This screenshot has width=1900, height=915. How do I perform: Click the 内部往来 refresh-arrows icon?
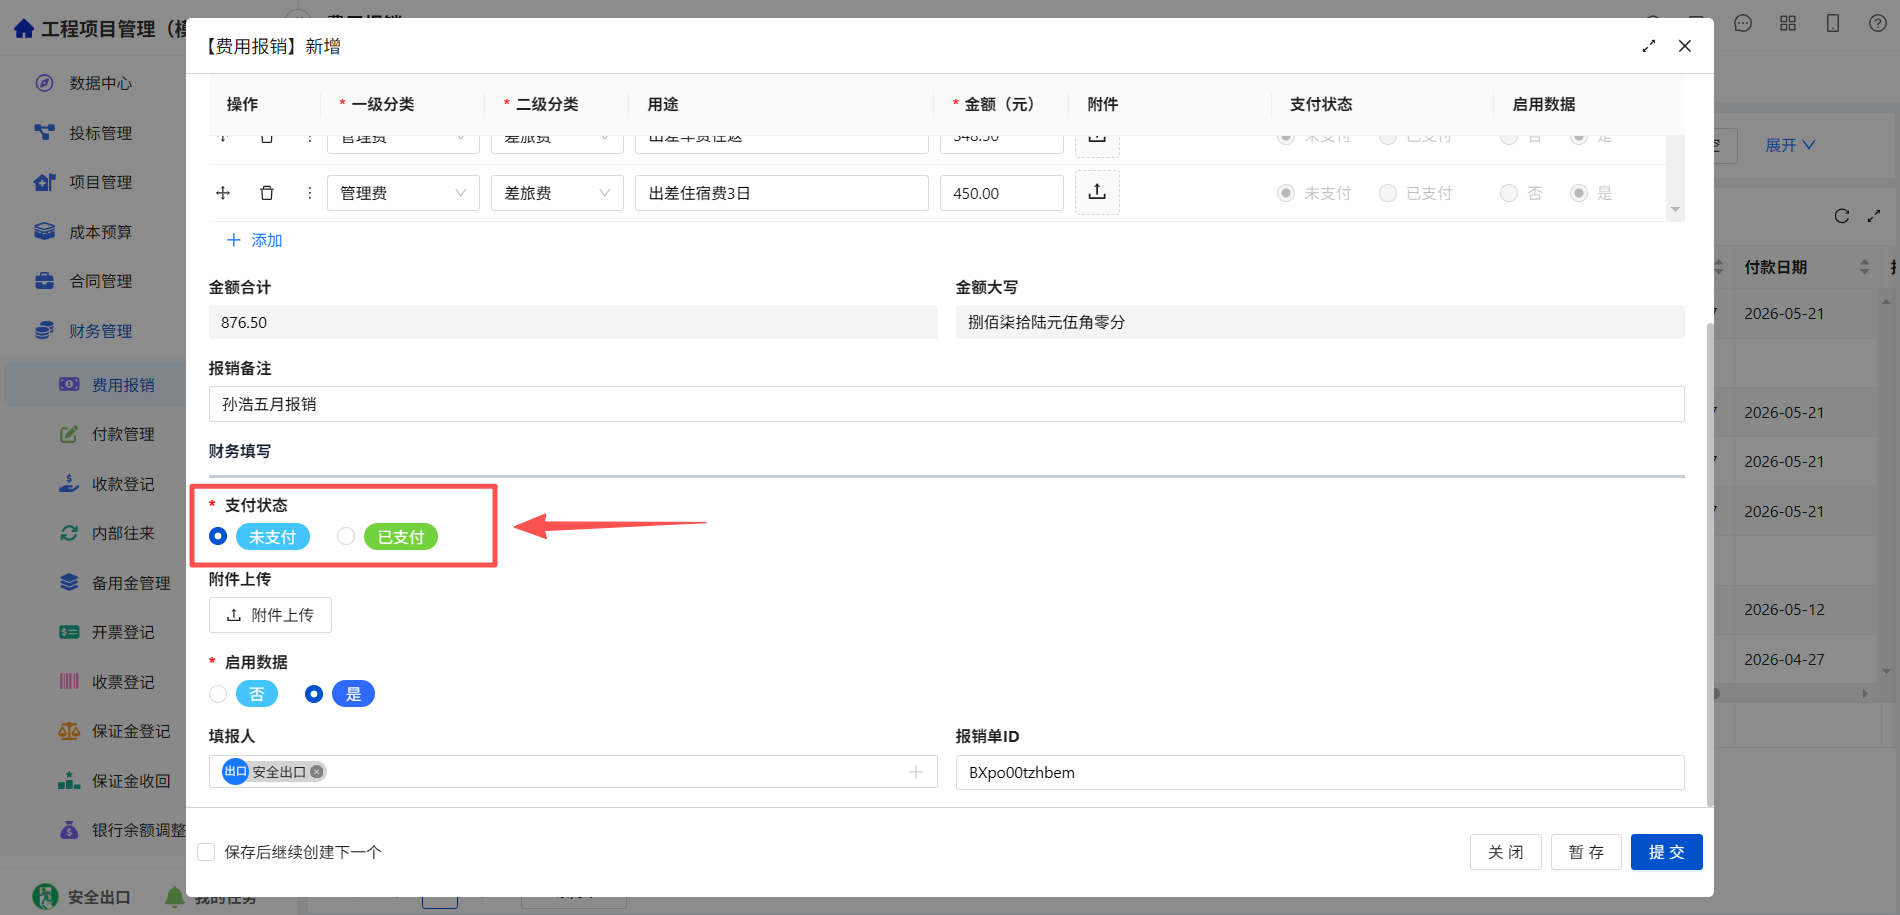[x=69, y=533]
